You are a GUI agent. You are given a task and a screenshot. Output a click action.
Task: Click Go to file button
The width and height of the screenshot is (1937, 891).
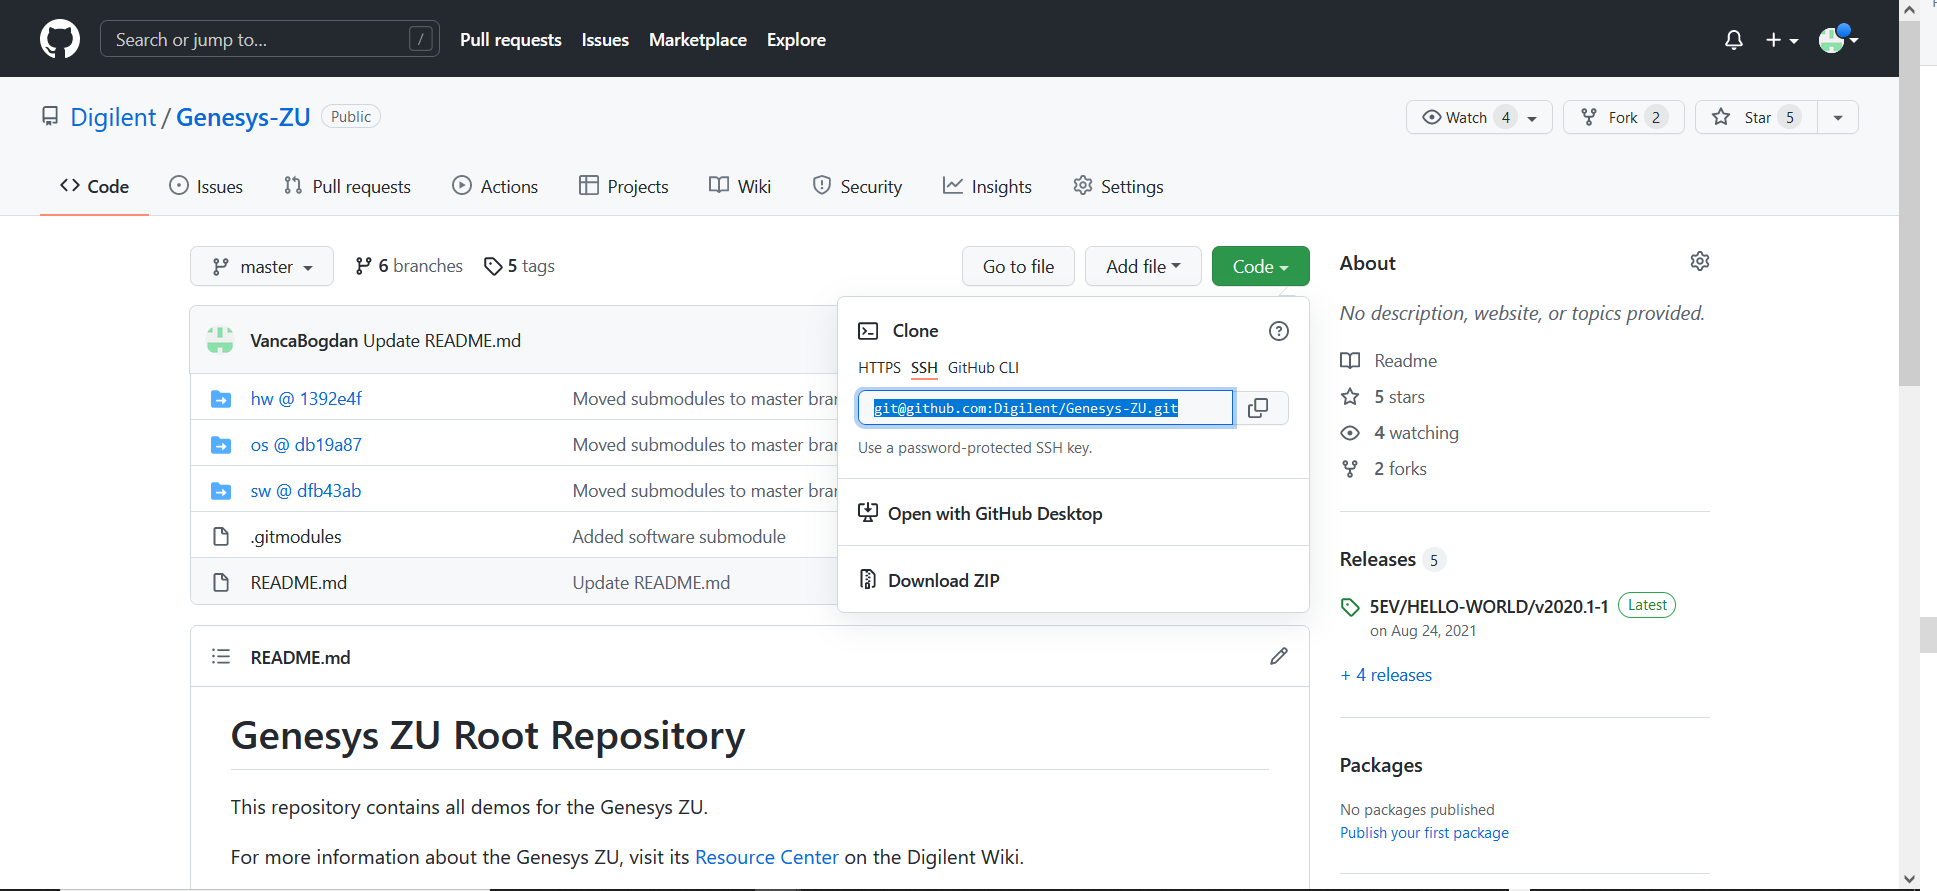click(1018, 266)
